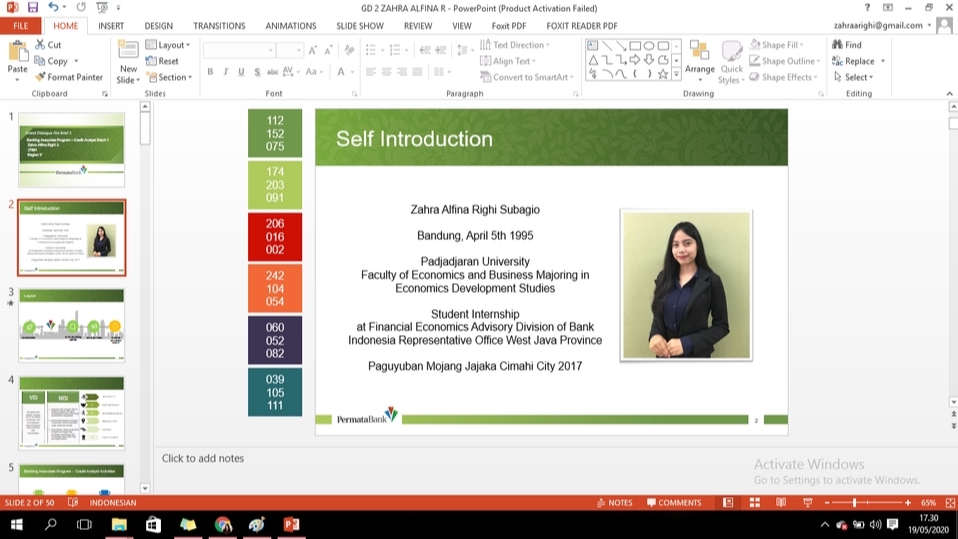958x539 pixels.
Task: Open Shape Effects dropdown
Action: (x=783, y=77)
